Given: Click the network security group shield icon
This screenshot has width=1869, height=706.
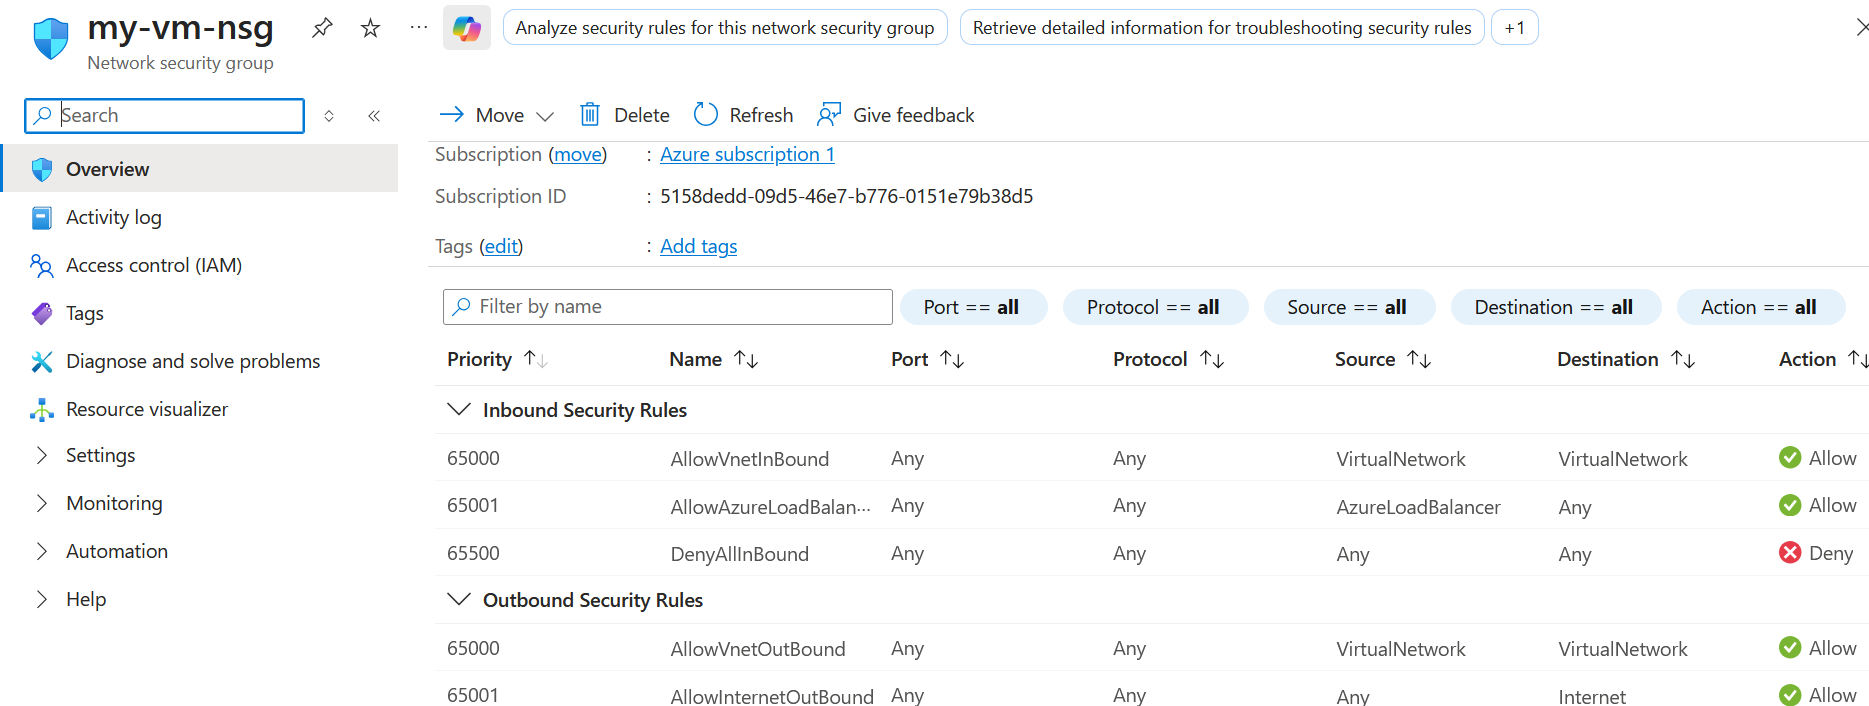Looking at the screenshot, I should tap(51, 39).
